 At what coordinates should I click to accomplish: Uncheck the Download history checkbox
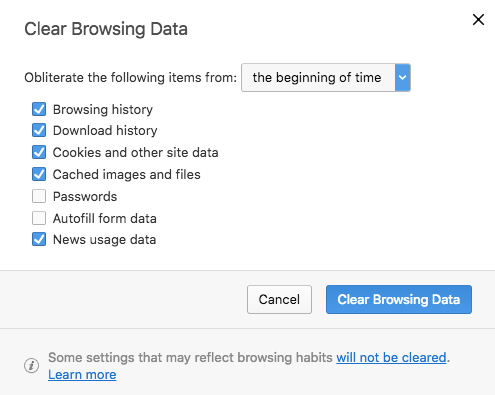[x=39, y=130]
